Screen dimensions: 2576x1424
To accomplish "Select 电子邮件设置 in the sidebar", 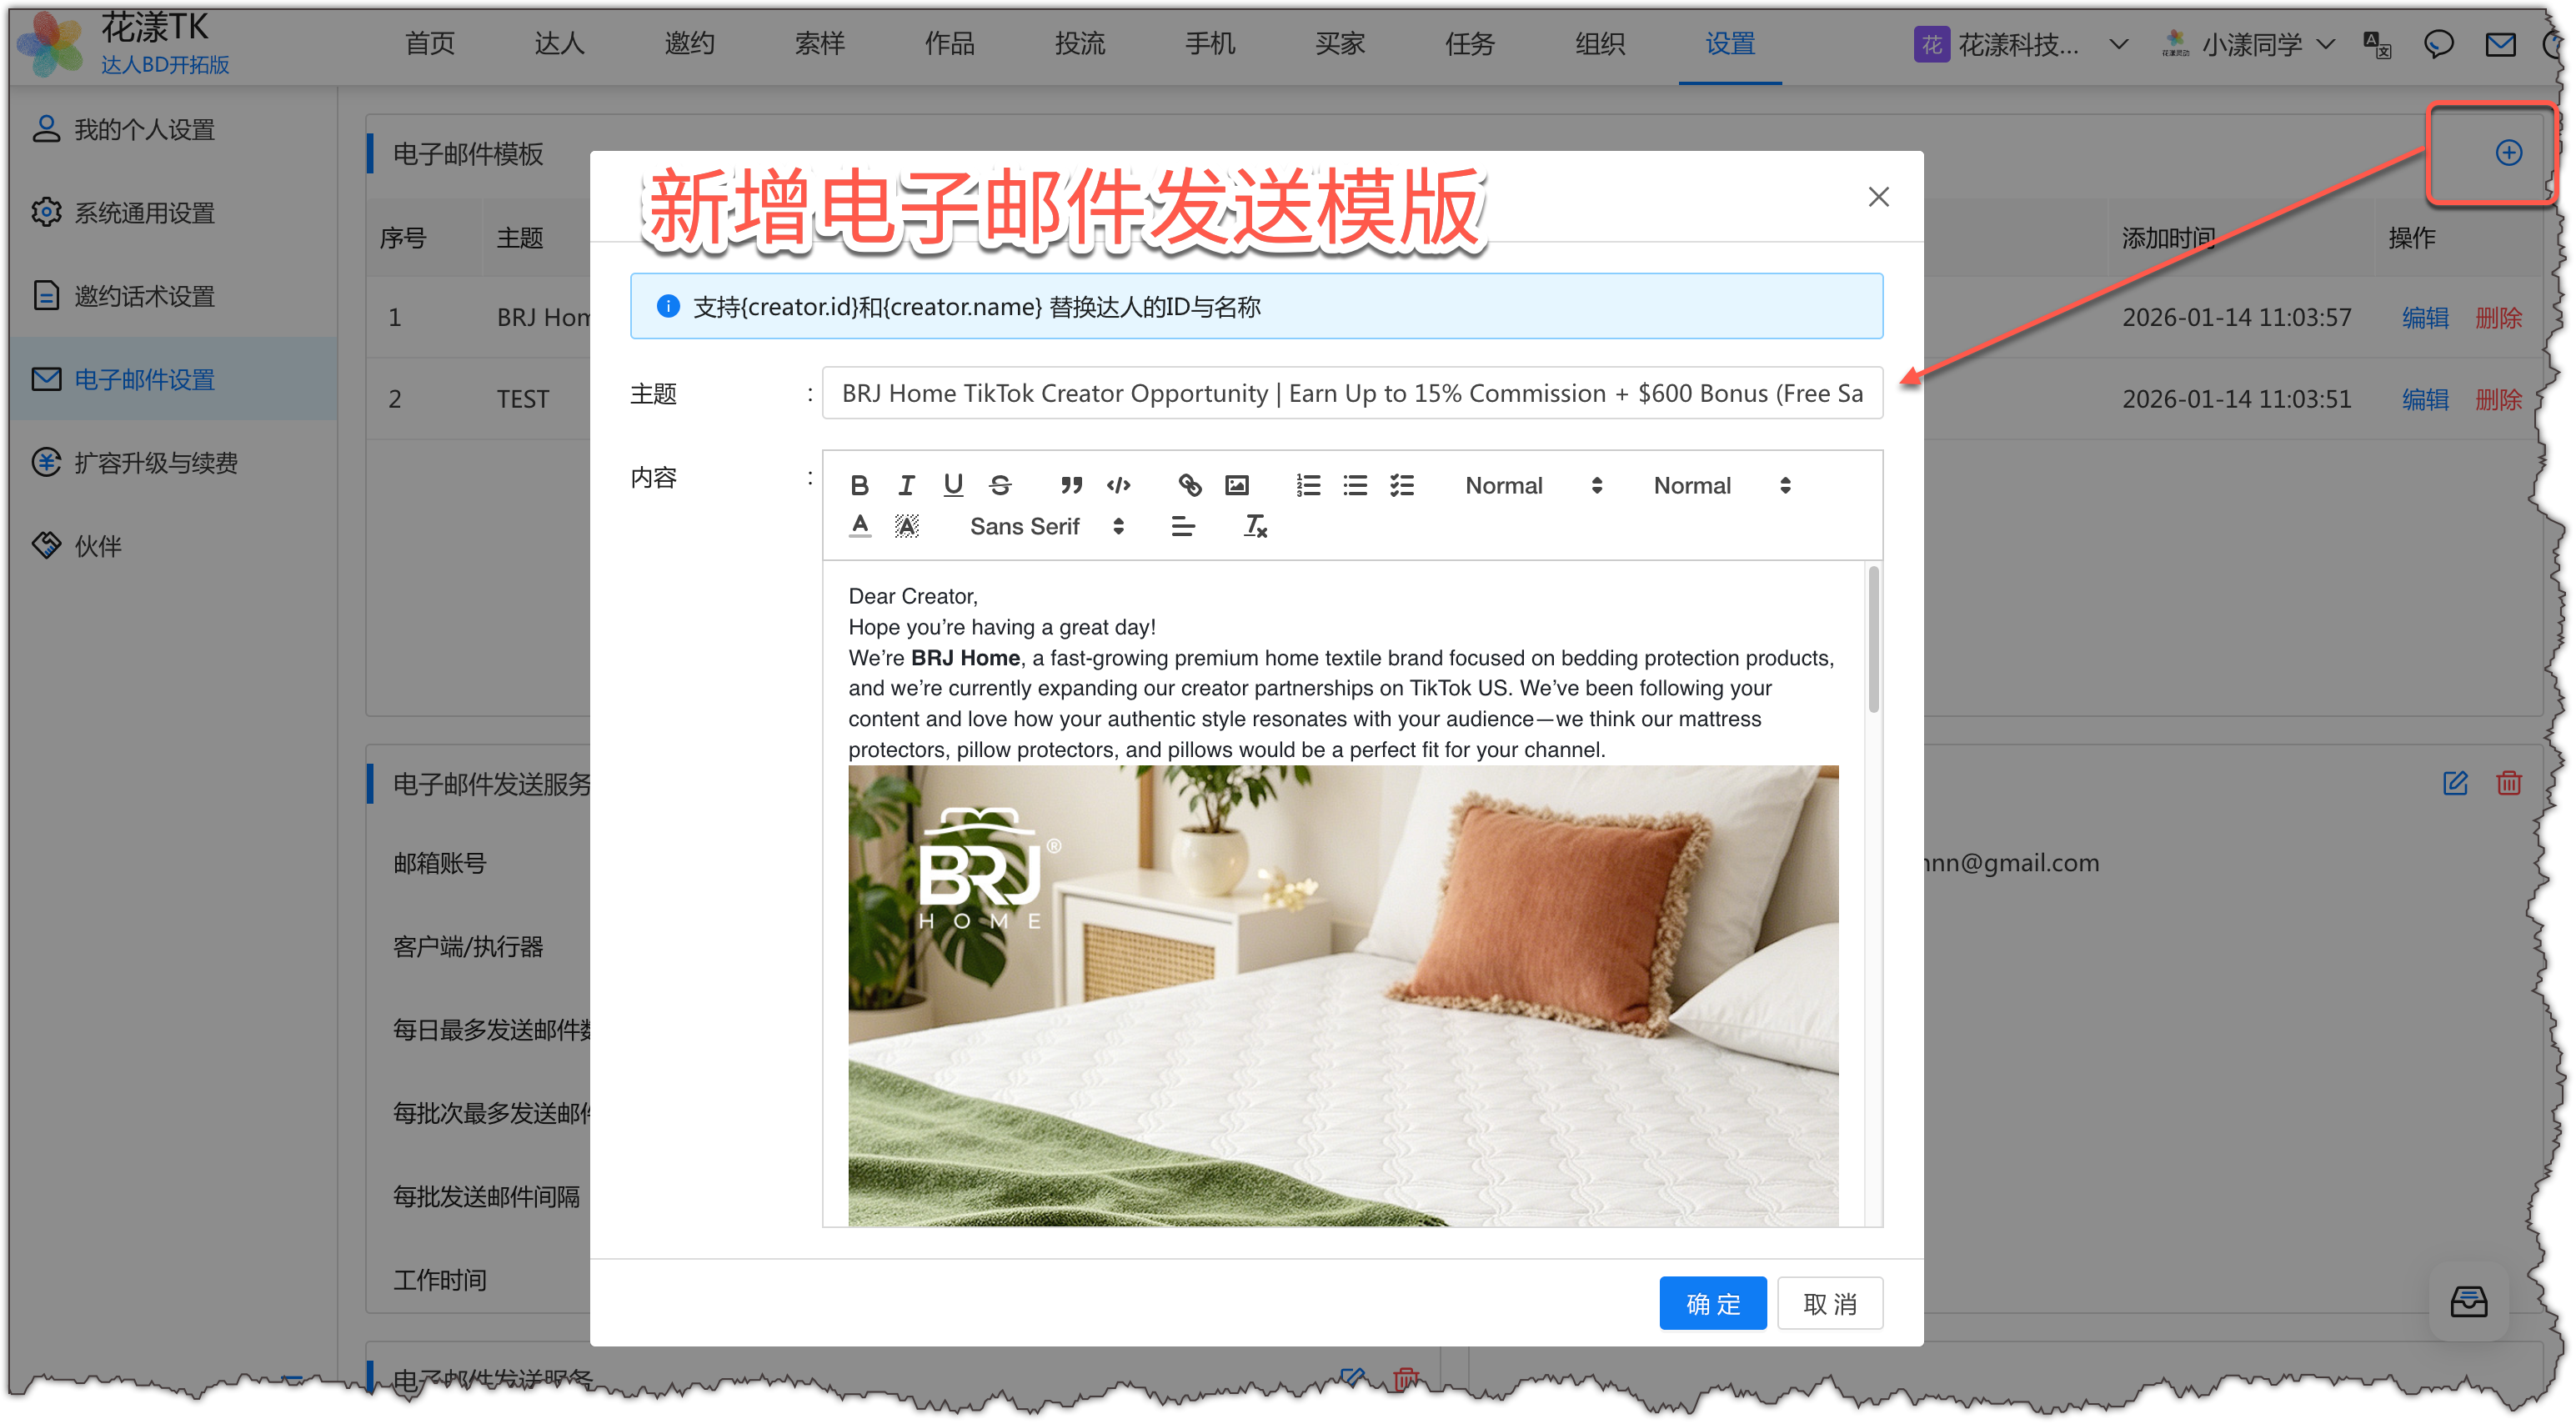I will [x=173, y=379].
